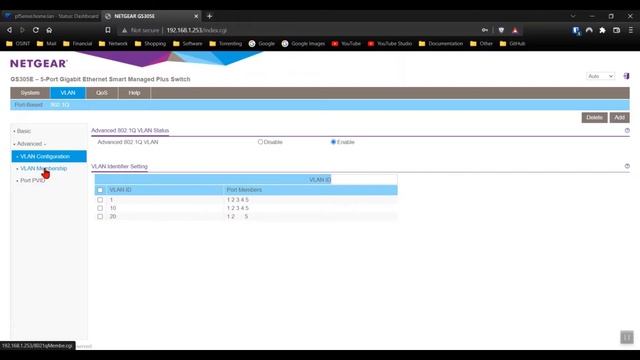Screen dimensions: 640x360
Task: Check the box for VLAN ID 10
Action: [100, 208]
